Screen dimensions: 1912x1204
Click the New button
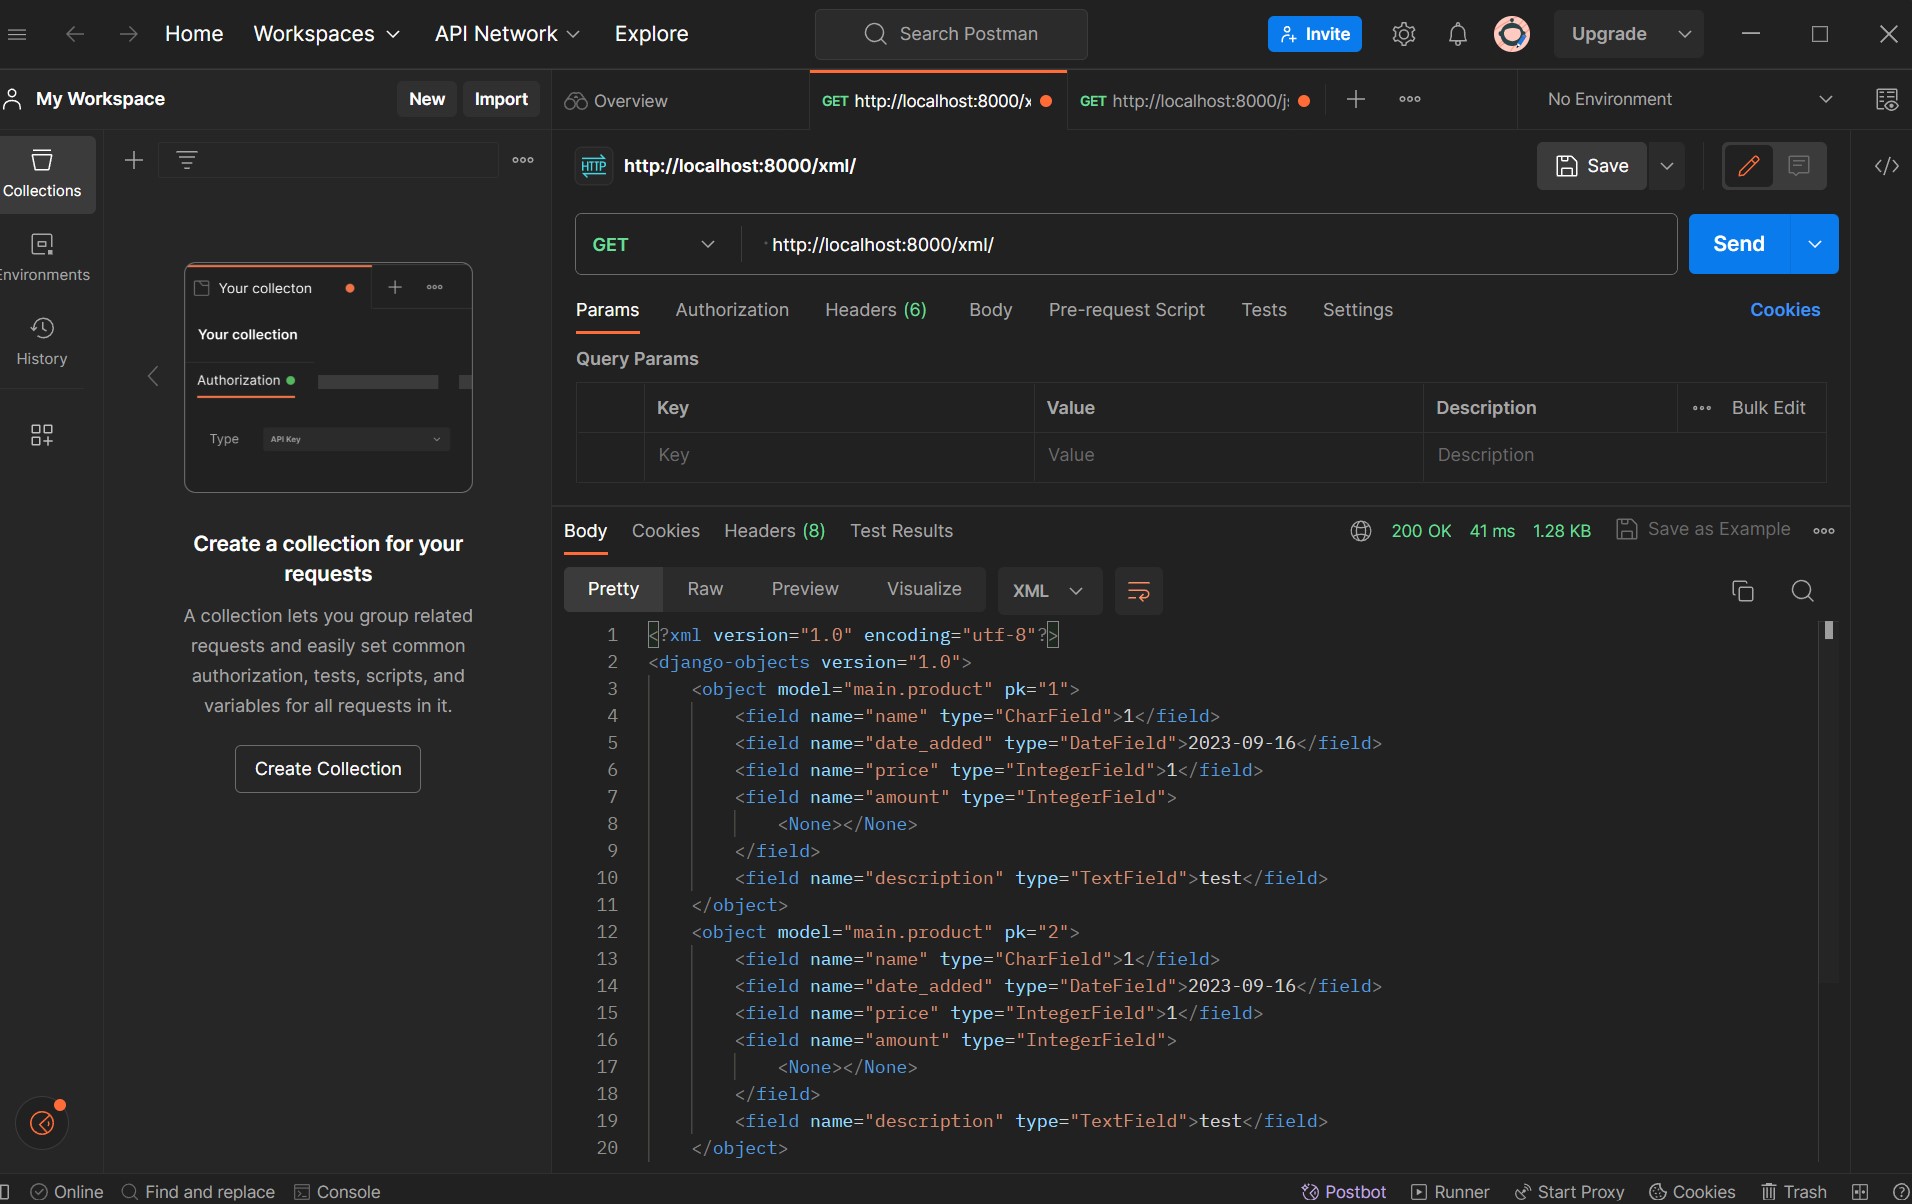point(427,99)
